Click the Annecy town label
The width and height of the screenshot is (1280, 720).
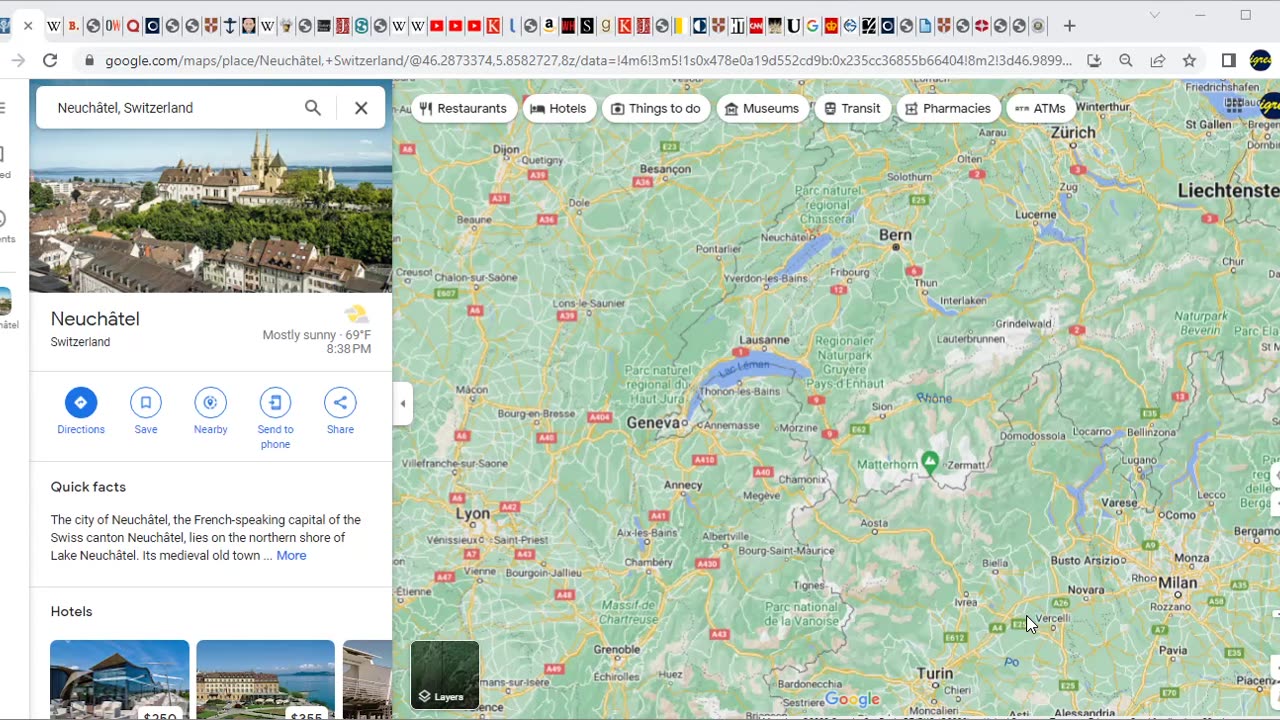tap(683, 486)
